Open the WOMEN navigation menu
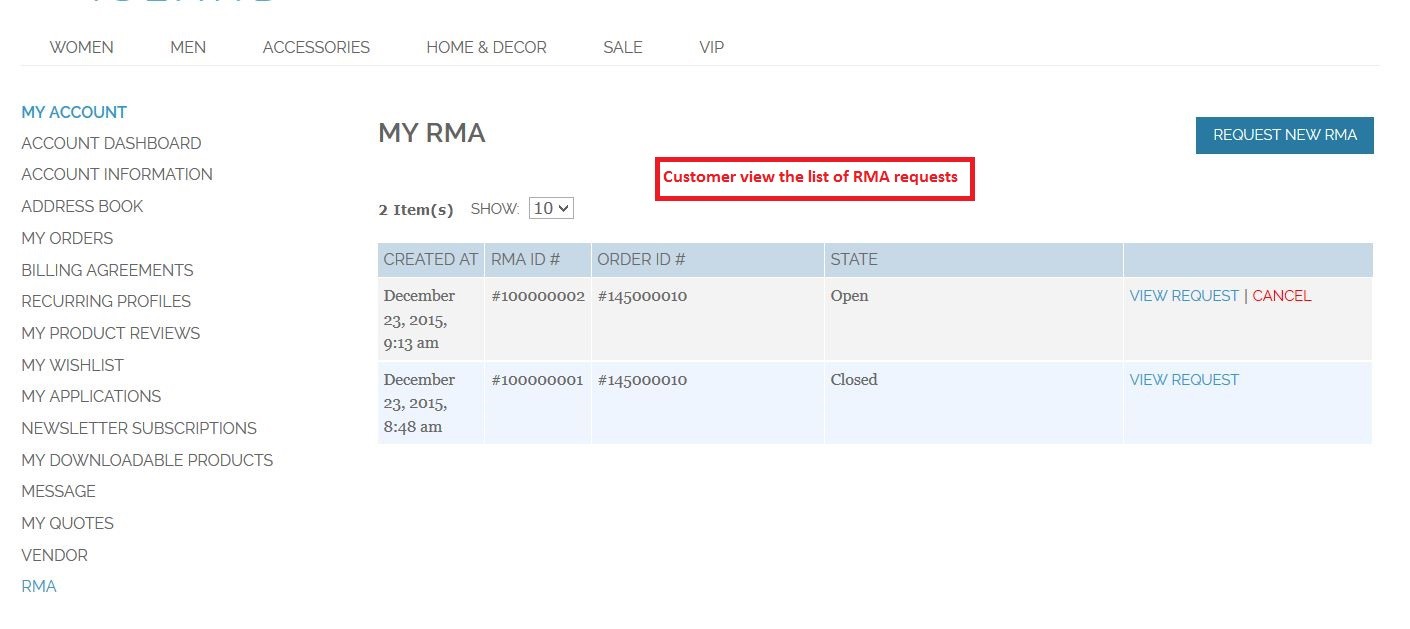The height and width of the screenshot is (629, 1410). point(81,47)
